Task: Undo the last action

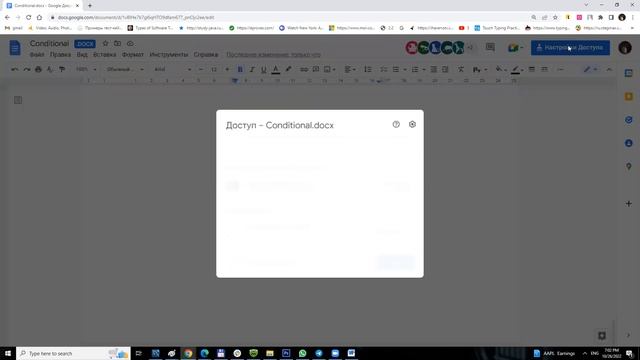Action: [x=15, y=69]
